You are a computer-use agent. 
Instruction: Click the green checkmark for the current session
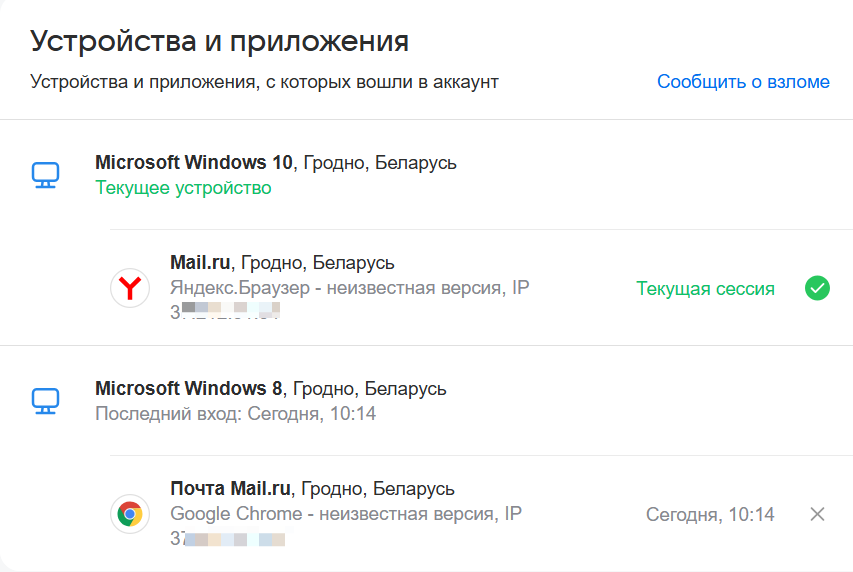pyautogui.click(x=817, y=289)
